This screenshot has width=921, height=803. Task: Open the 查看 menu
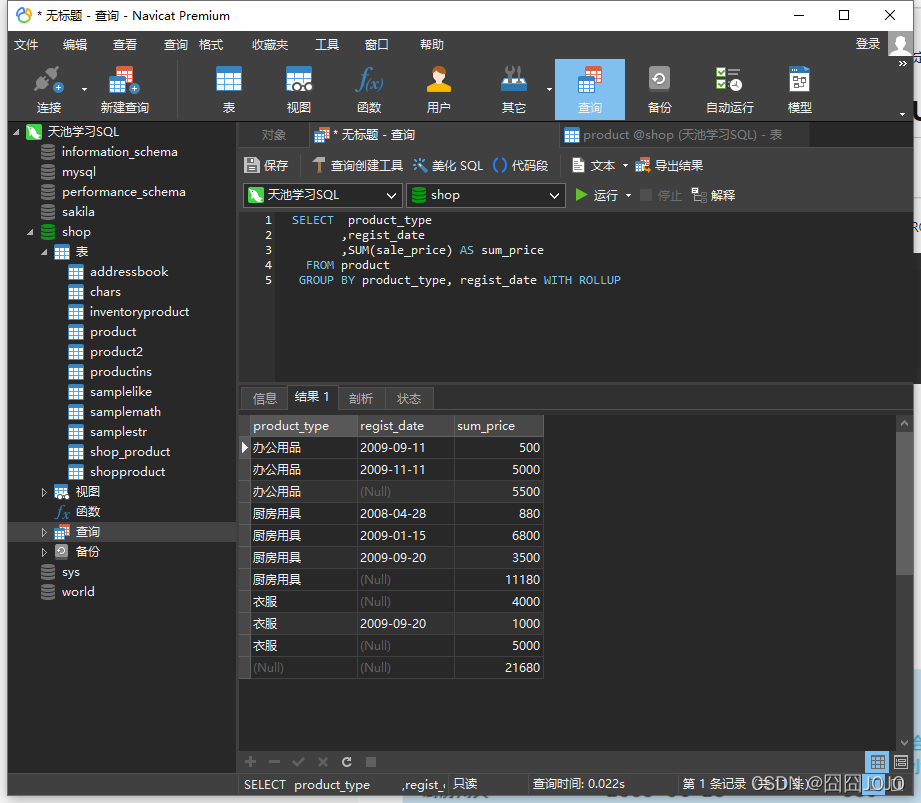125,45
